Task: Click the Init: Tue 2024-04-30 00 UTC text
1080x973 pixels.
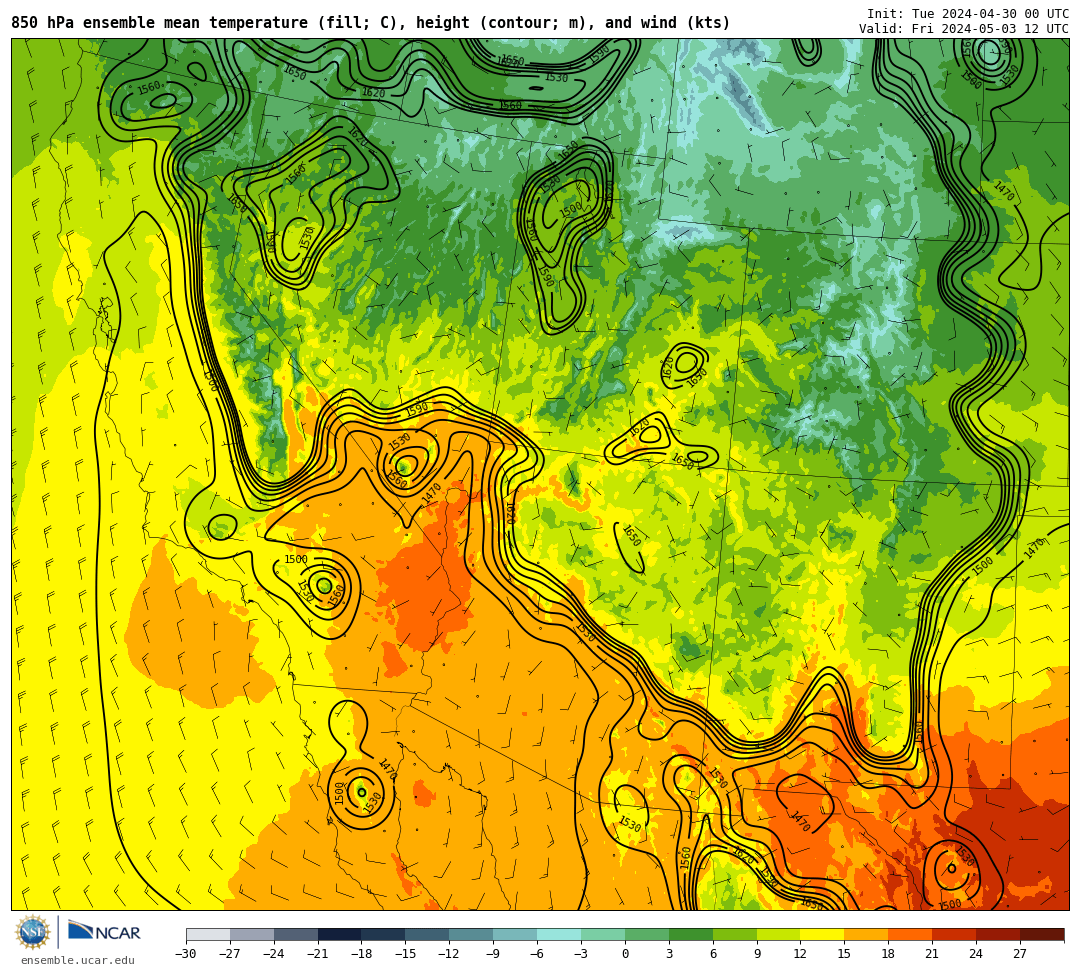Action: [x=968, y=14]
